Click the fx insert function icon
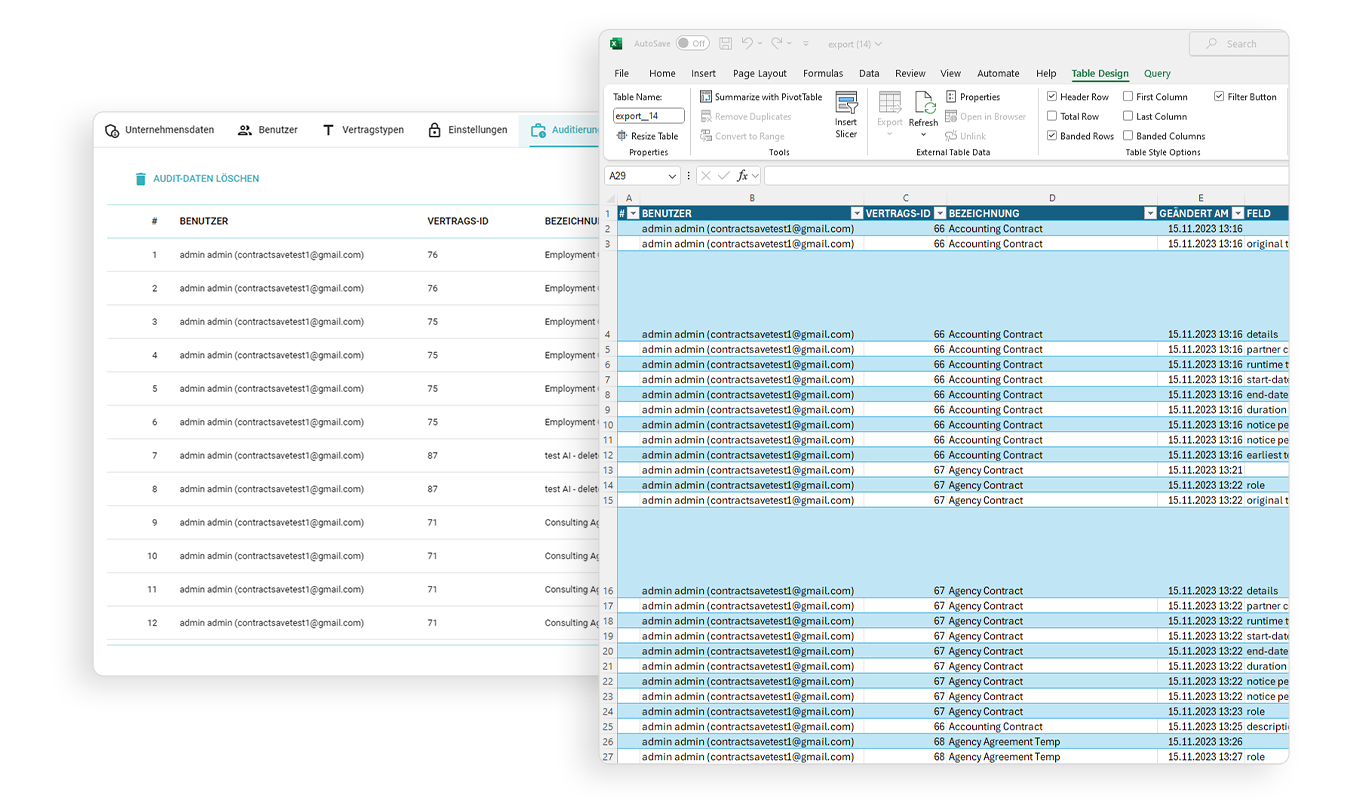This screenshot has height=812, width=1363. coord(742,176)
